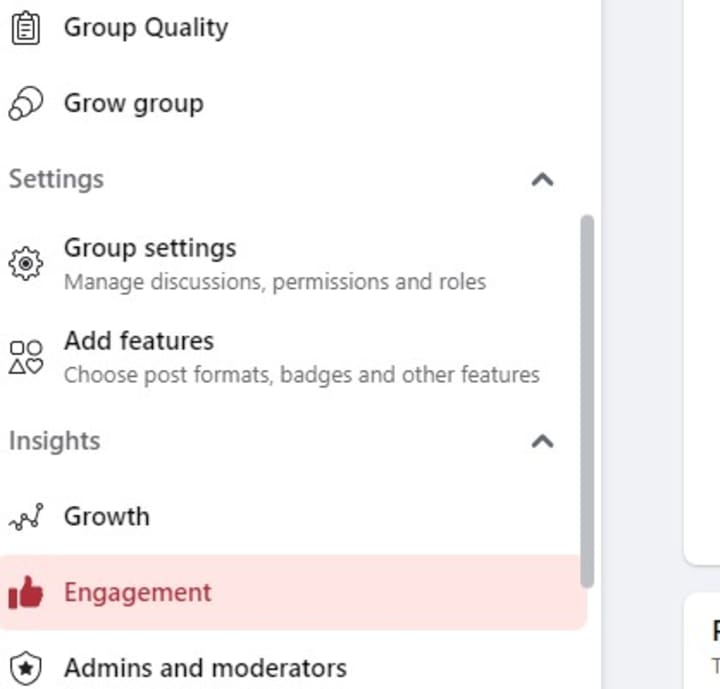Click the Grow group icon
The image size is (720, 689).
coord(25,103)
